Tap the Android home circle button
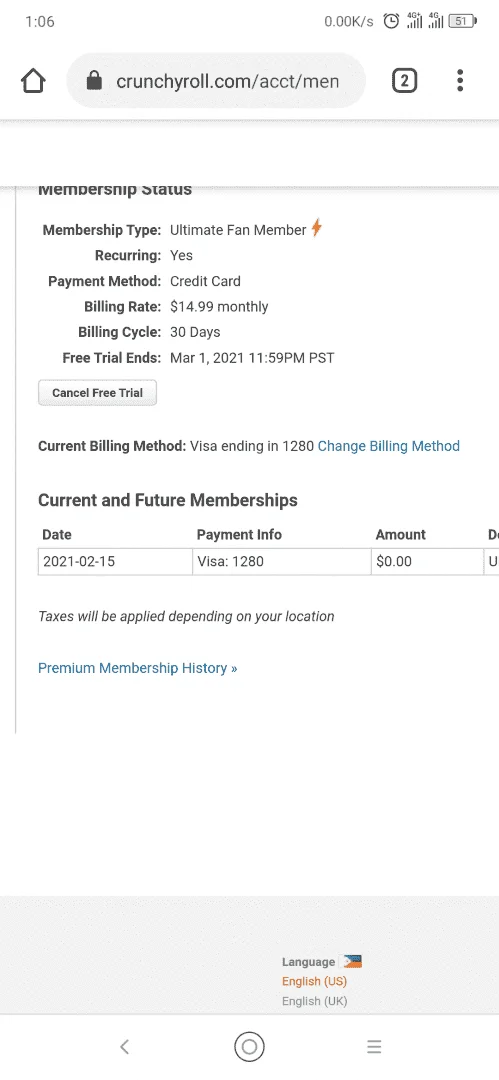499x1080 pixels. pos(249,1047)
